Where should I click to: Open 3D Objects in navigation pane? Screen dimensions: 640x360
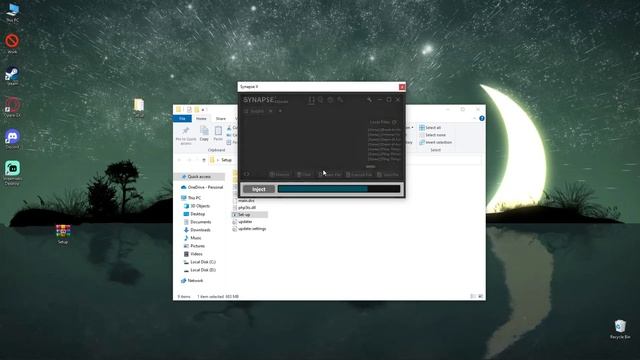[x=197, y=206]
